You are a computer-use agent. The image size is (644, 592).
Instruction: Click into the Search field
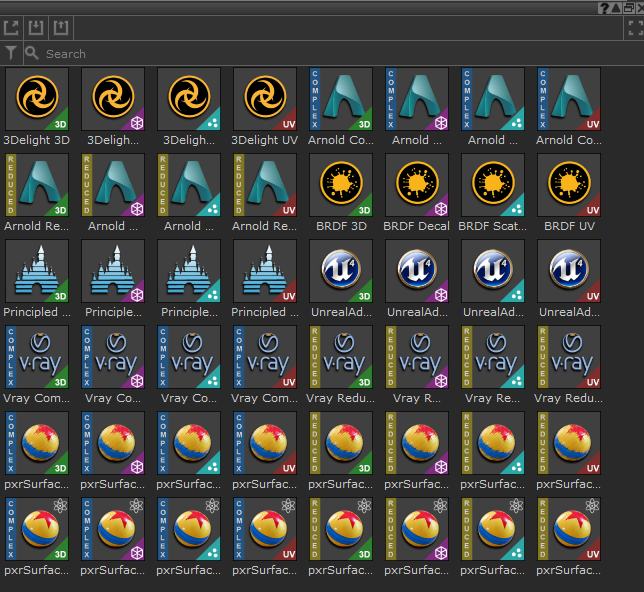click(x=300, y=53)
